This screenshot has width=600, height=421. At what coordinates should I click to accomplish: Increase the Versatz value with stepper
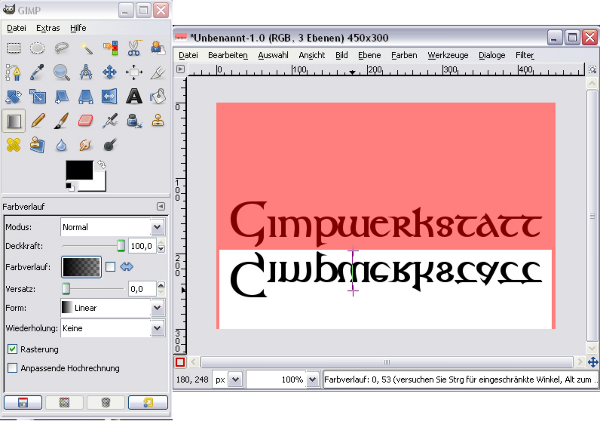(161, 285)
